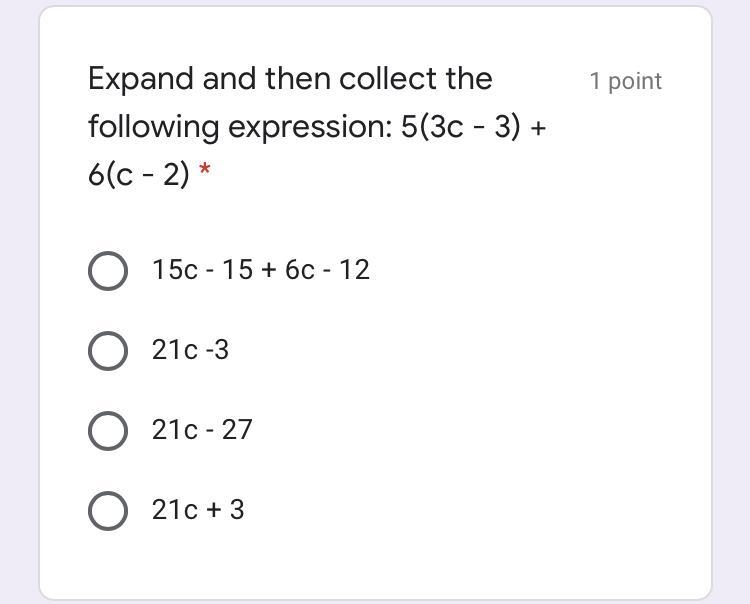Click the red required asterisk

point(205,169)
